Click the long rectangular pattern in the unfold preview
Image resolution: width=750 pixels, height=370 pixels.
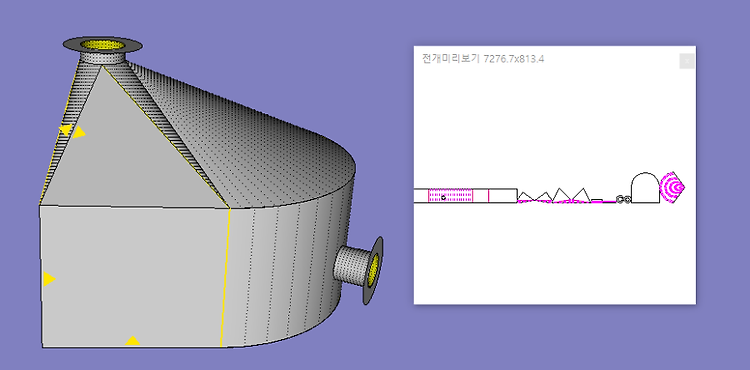pyautogui.click(x=465, y=196)
